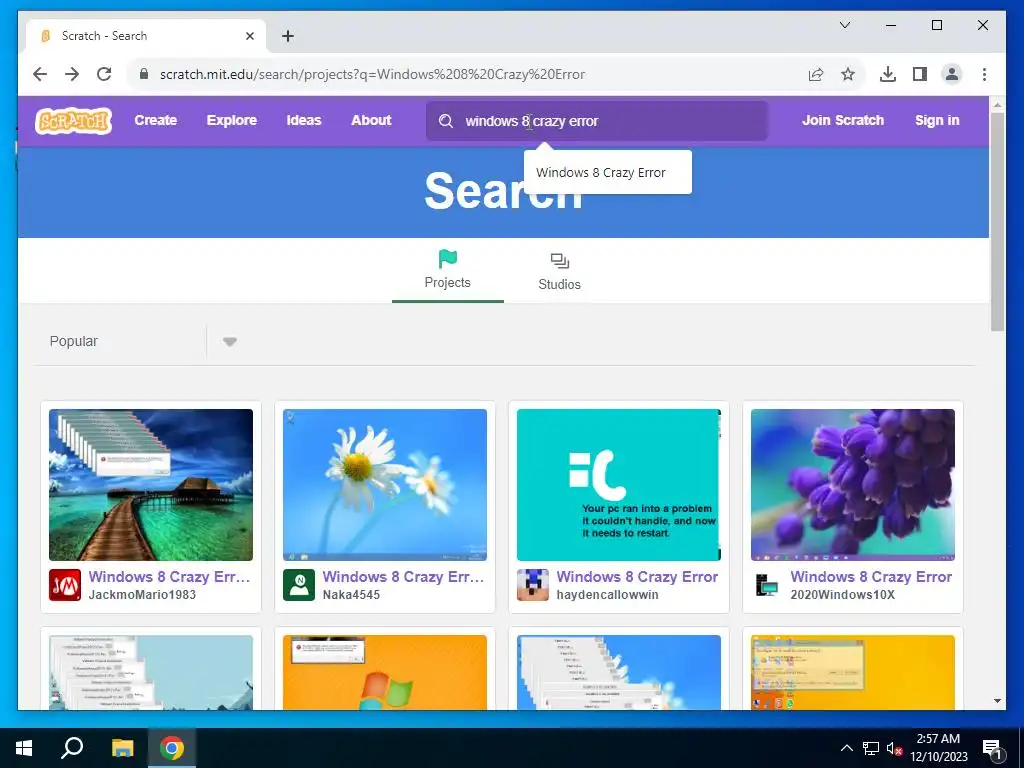1024x768 pixels.
Task: Open JackmoMario1983 avatar icon
Action: (x=65, y=584)
